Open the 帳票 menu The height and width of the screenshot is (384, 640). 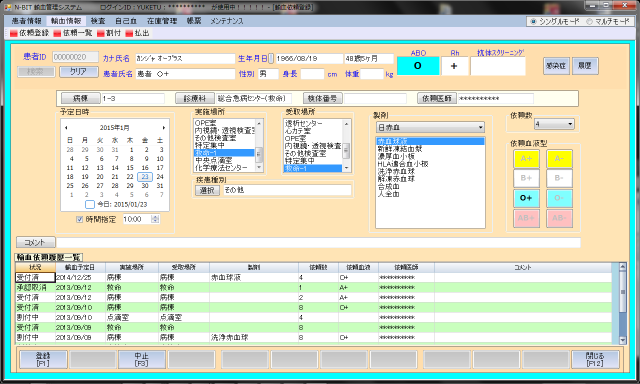[194, 21]
